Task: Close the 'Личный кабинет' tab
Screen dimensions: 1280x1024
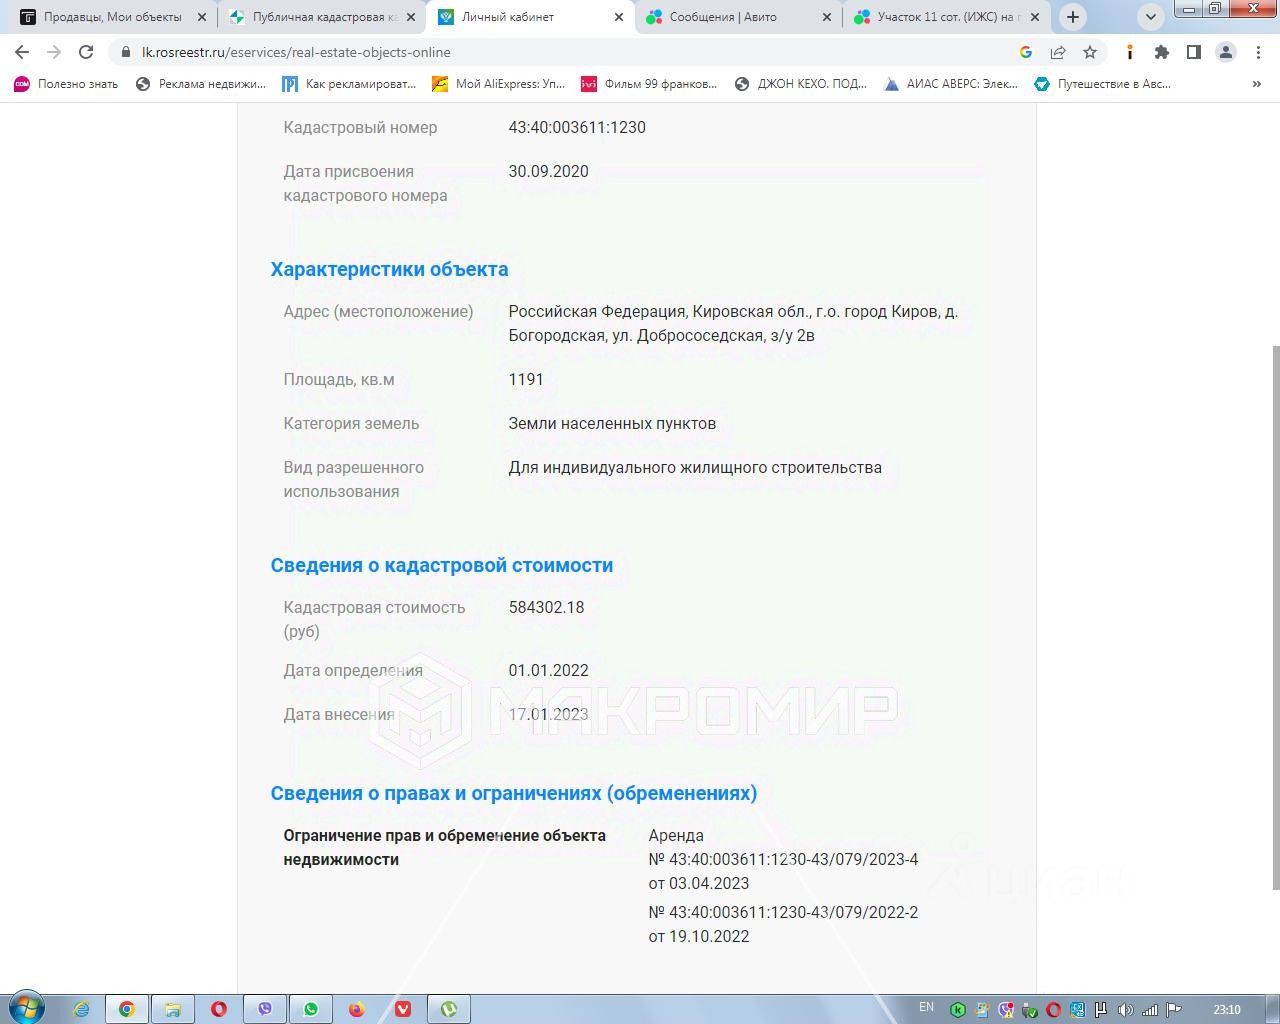Action: click(x=619, y=17)
